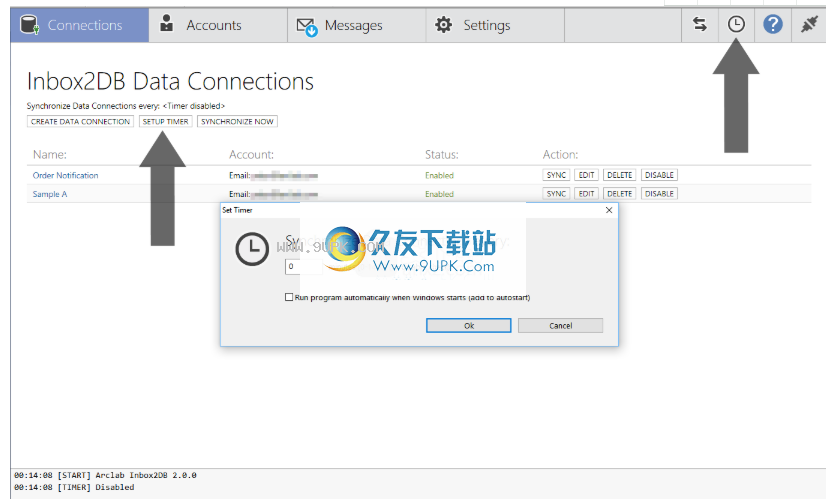Viewport: 826px width, 499px height.
Task: Switch to the Accounts tab
Action: click(218, 25)
